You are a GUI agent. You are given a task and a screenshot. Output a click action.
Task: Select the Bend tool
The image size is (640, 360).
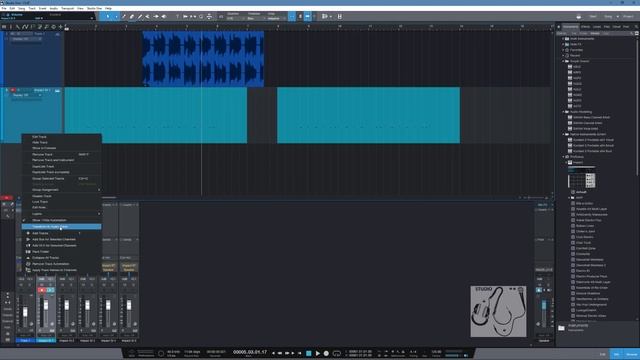point(156,16)
